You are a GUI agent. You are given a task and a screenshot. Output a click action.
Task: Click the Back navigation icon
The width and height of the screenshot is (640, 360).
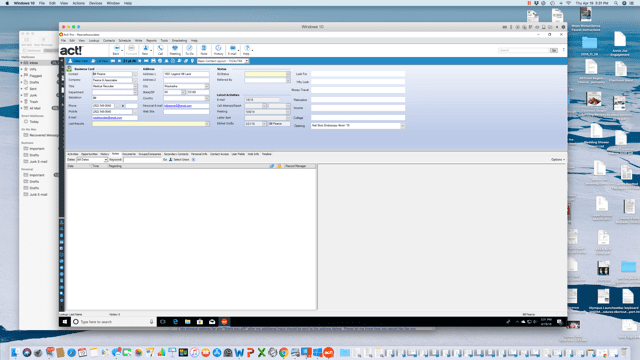coord(116,50)
